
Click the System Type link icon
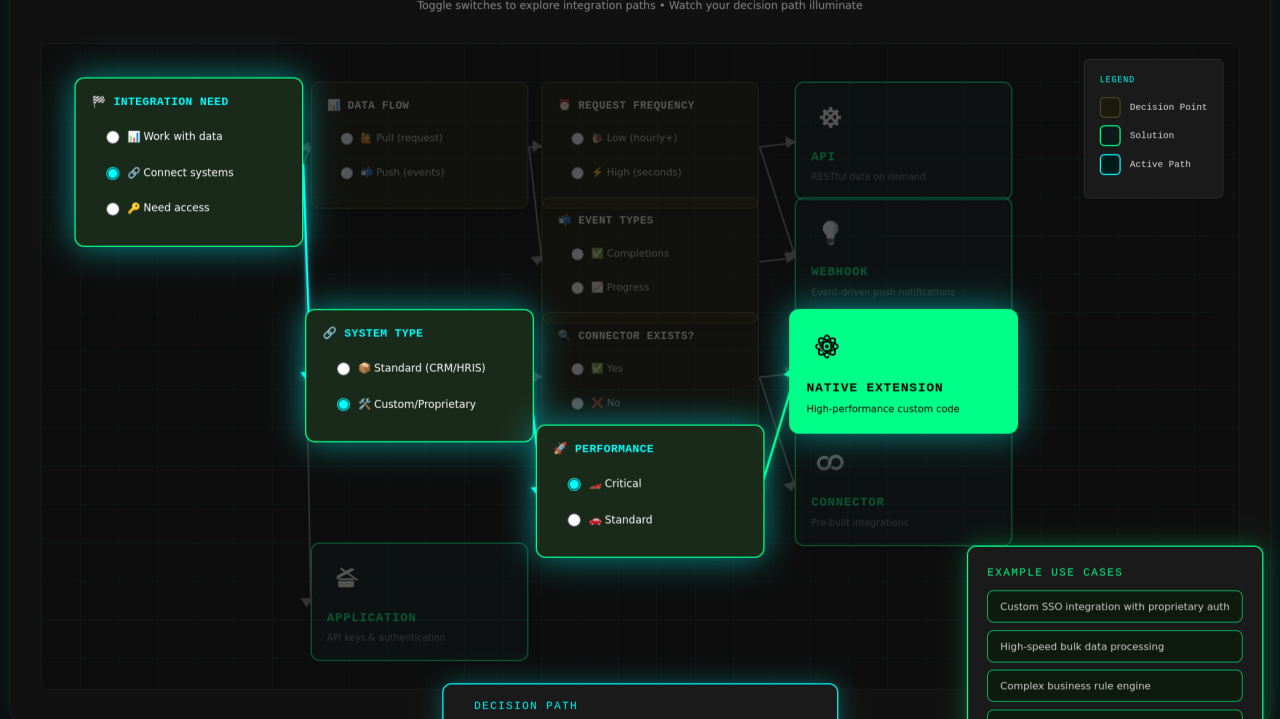[329, 333]
